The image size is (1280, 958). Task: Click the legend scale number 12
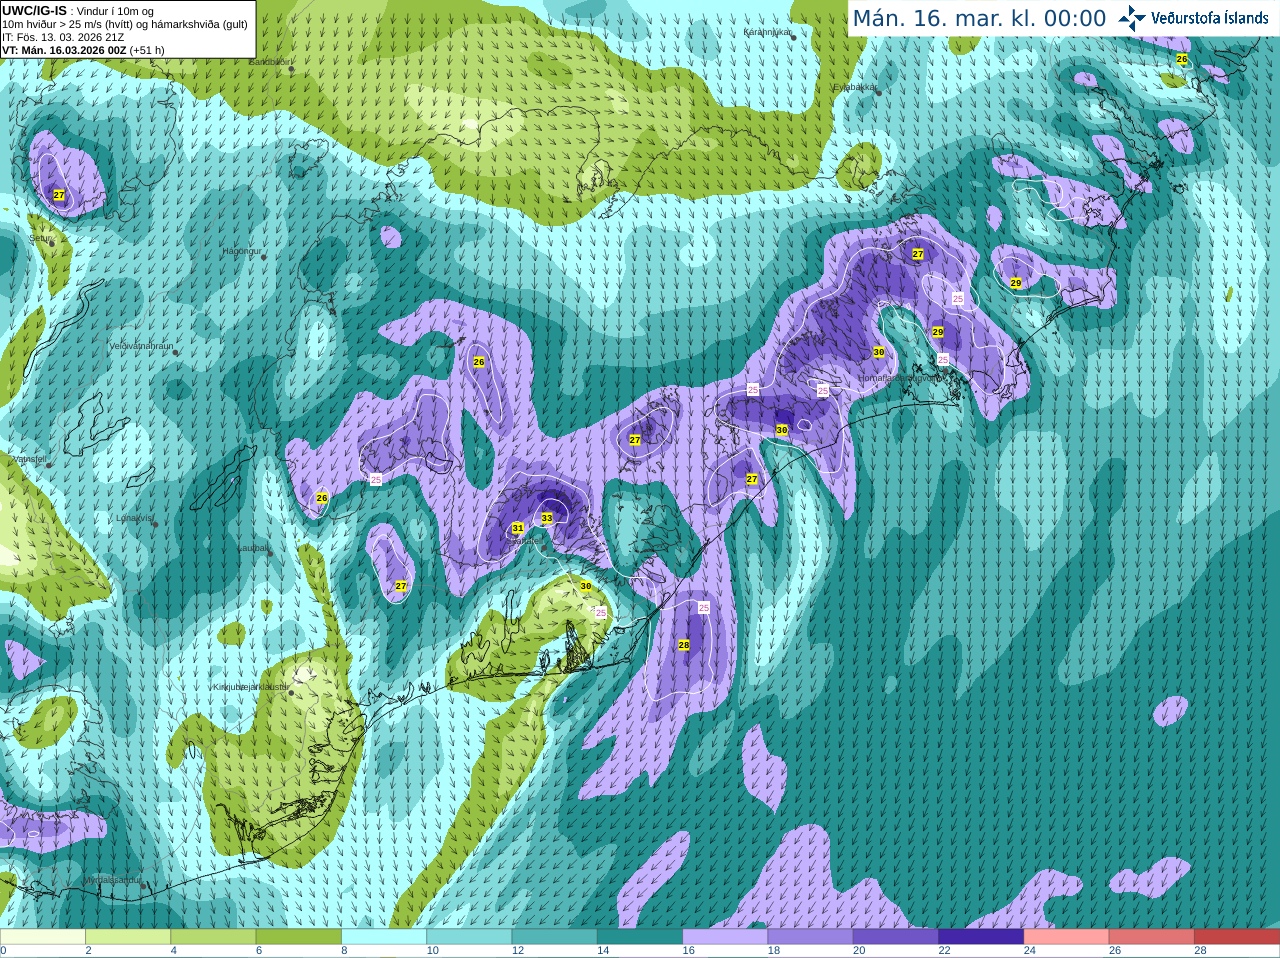coord(517,951)
